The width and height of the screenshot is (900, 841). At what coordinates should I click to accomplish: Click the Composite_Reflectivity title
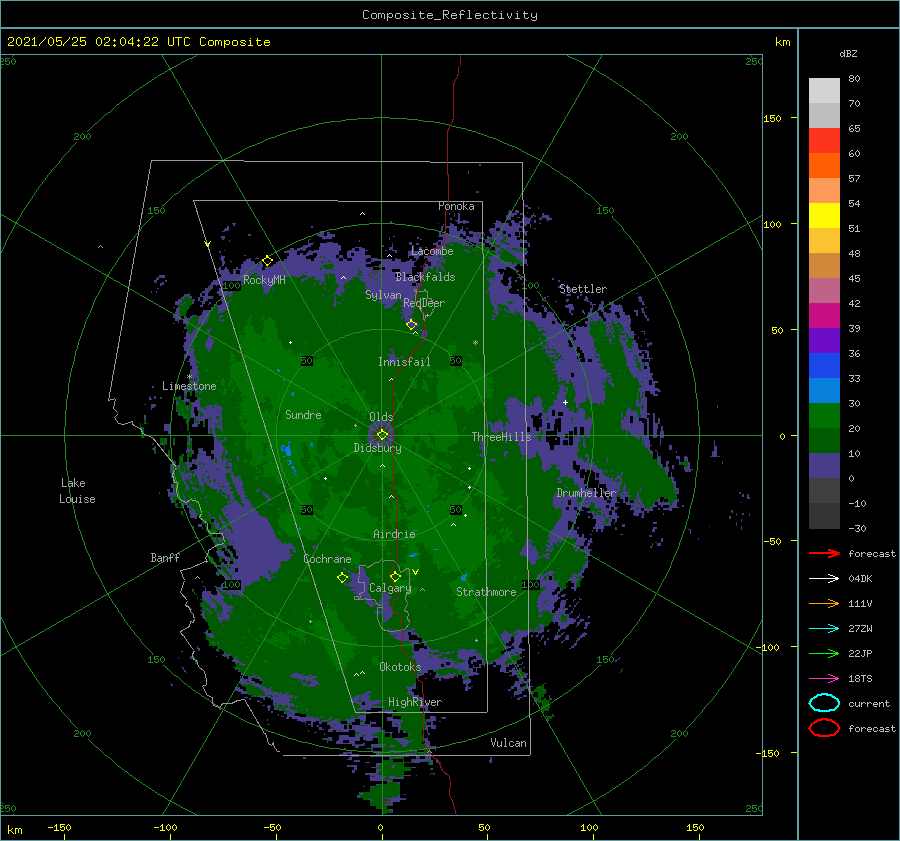(450, 15)
